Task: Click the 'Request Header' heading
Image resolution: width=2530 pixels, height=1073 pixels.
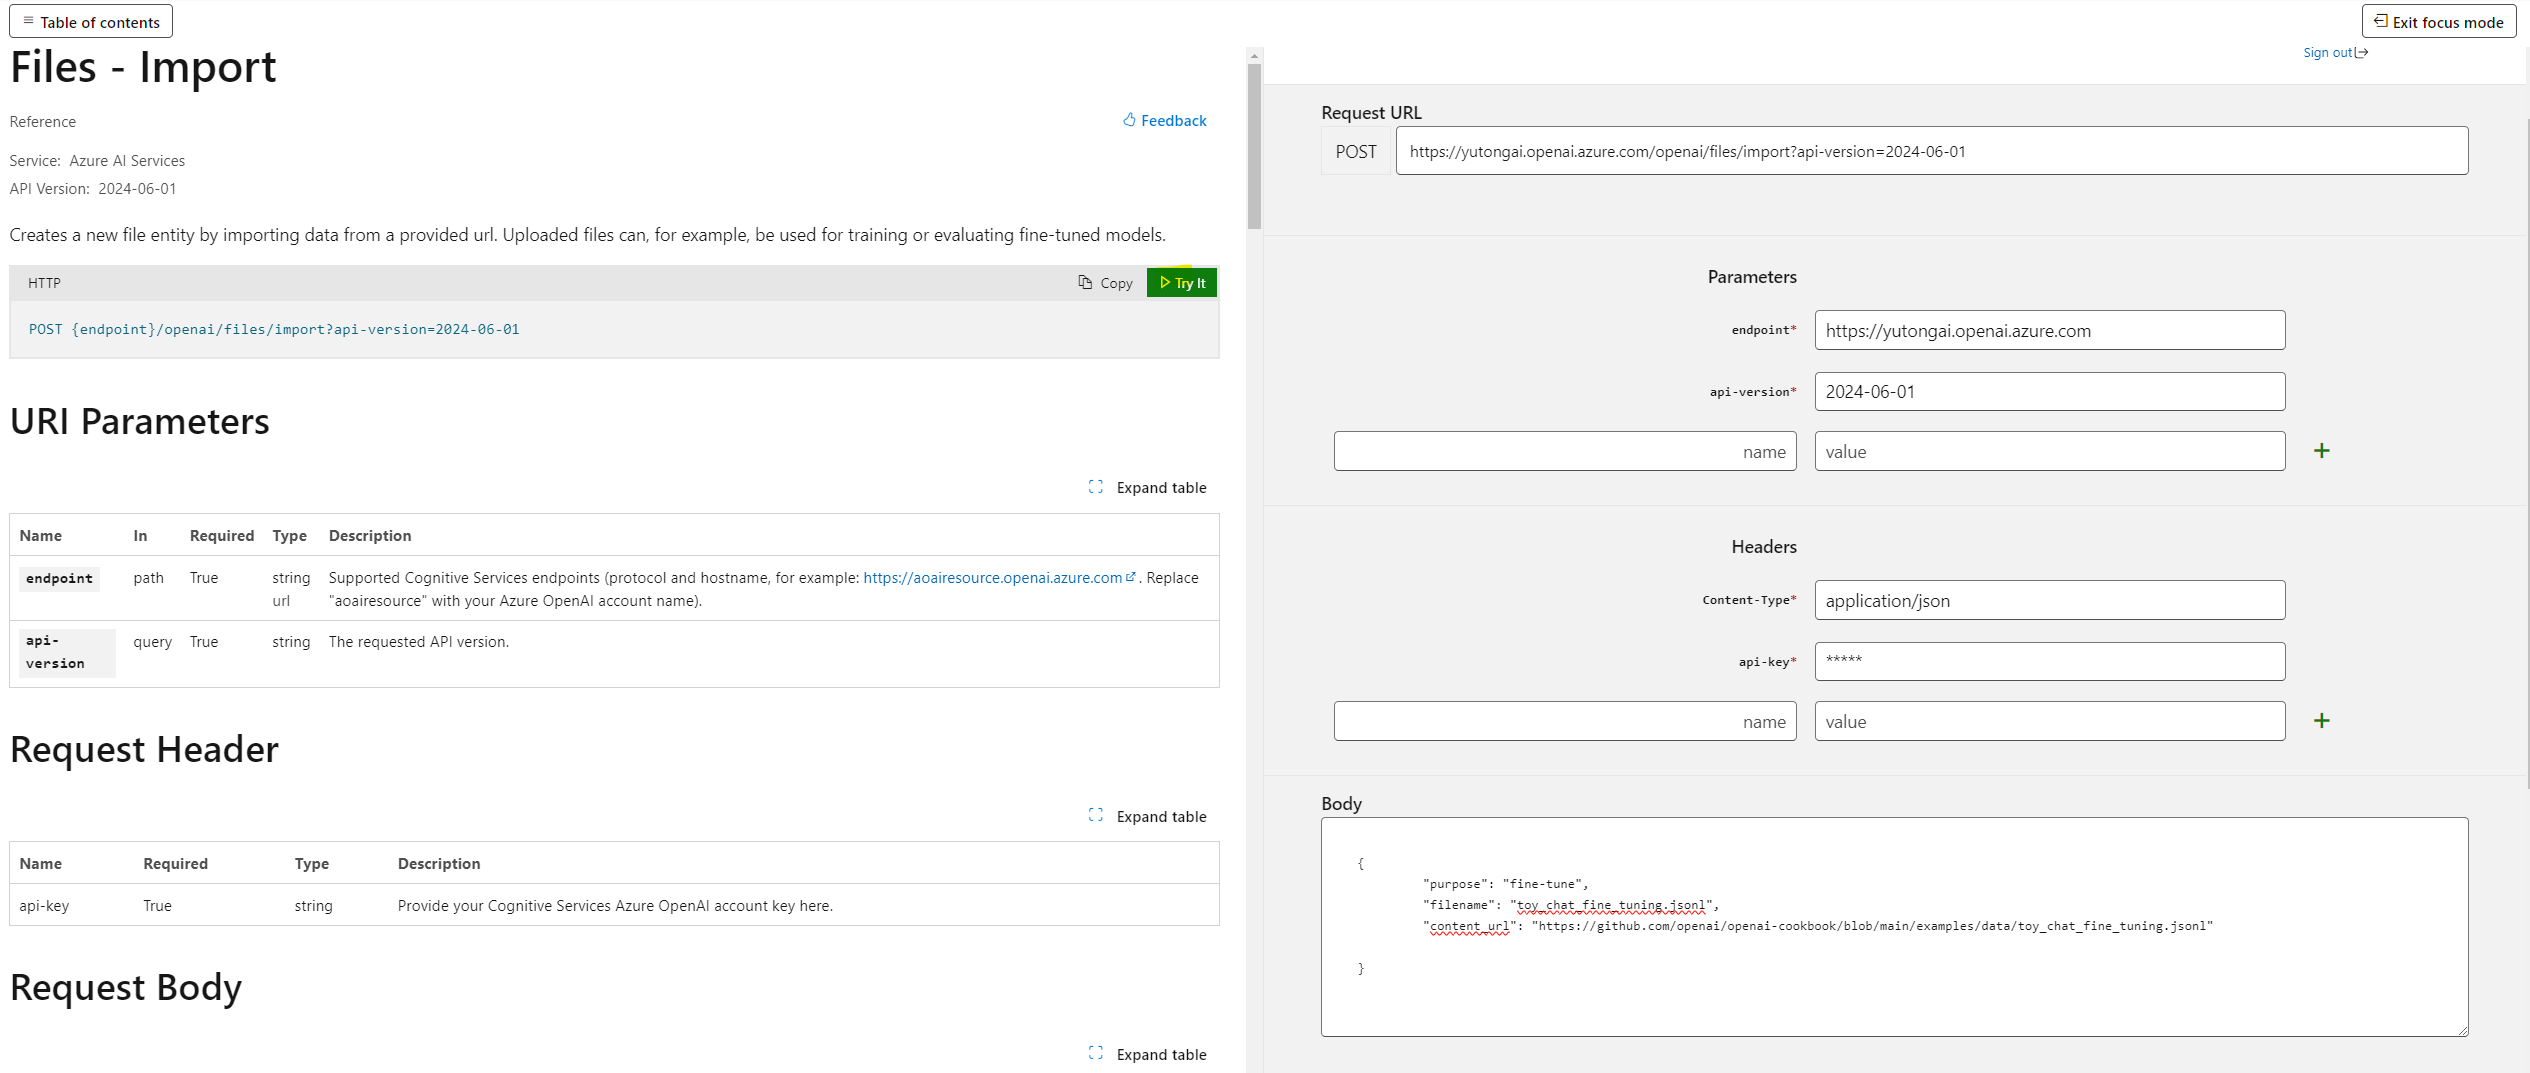Action: pyautogui.click(x=144, y=750)
